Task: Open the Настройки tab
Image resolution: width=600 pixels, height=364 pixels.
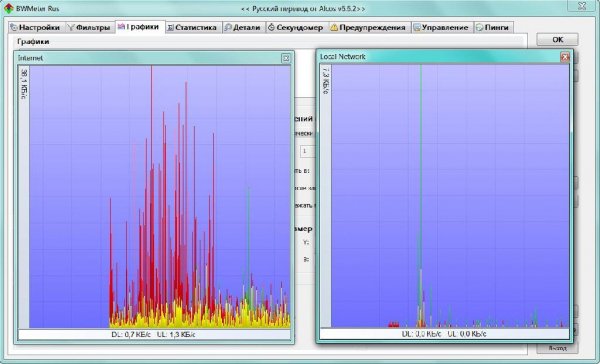Action: click(x=36, y=28)
